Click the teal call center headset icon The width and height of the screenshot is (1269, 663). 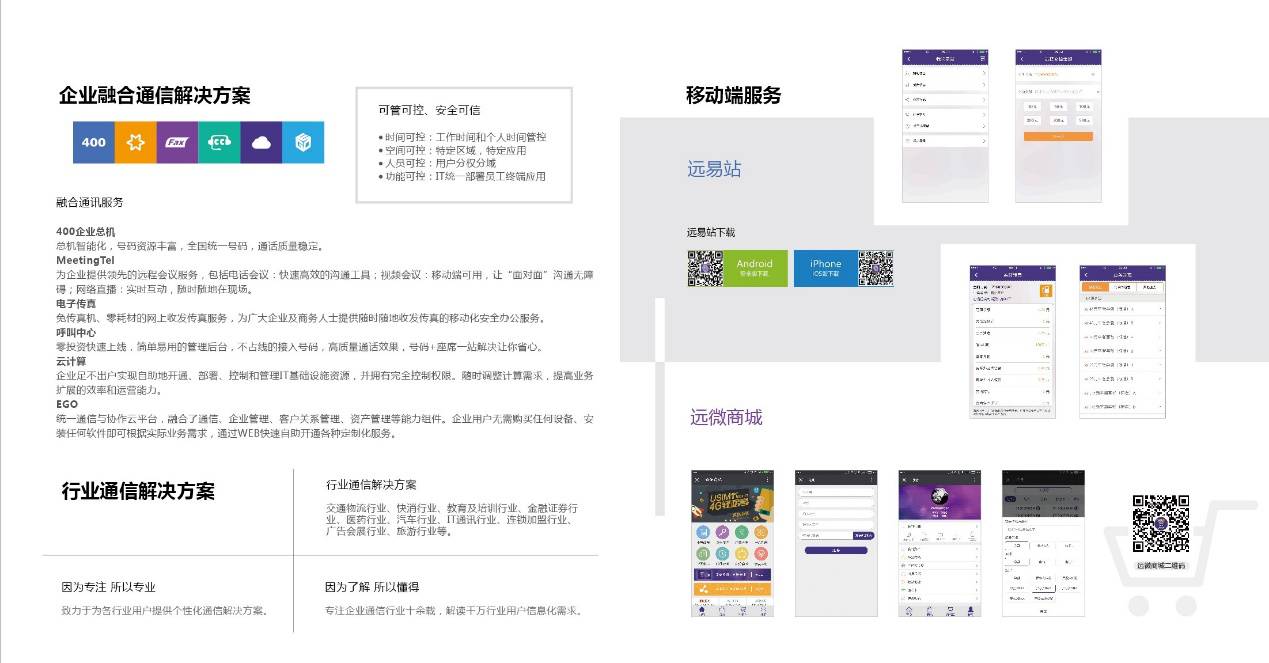pos(219,142)
